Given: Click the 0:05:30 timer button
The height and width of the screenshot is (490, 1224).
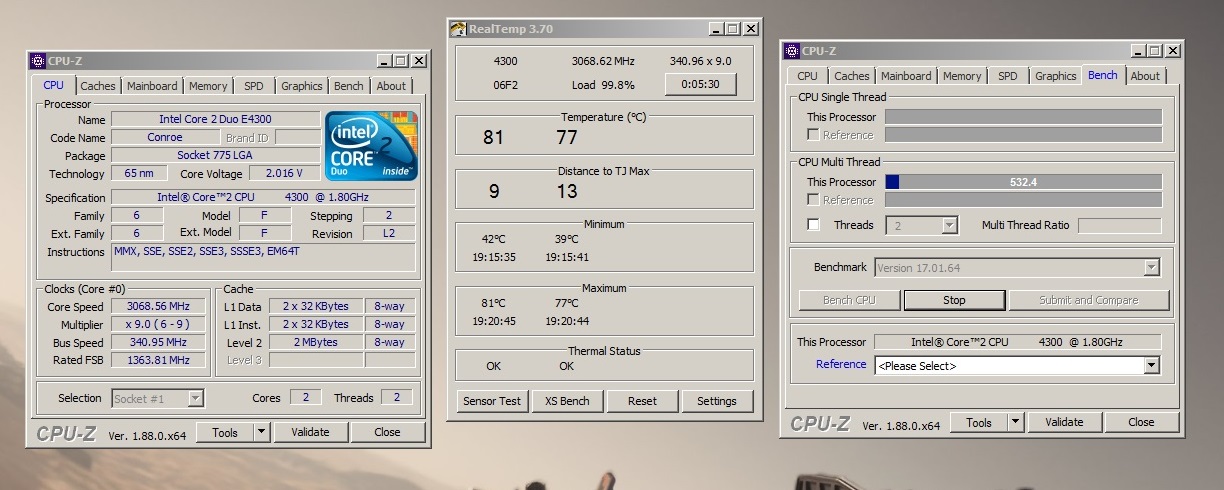Looking at the screenshot, I should coord(700,85).
